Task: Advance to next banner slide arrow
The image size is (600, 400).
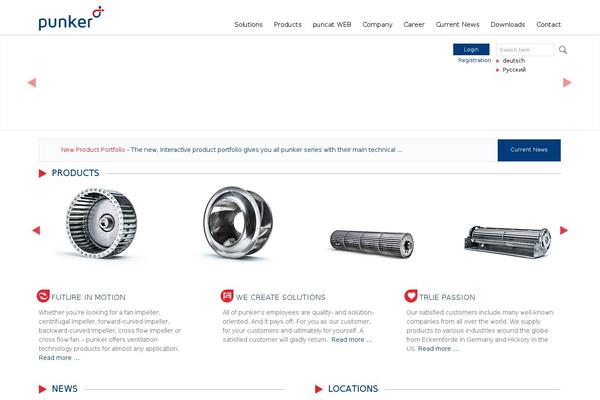Action: coord(567,83)
